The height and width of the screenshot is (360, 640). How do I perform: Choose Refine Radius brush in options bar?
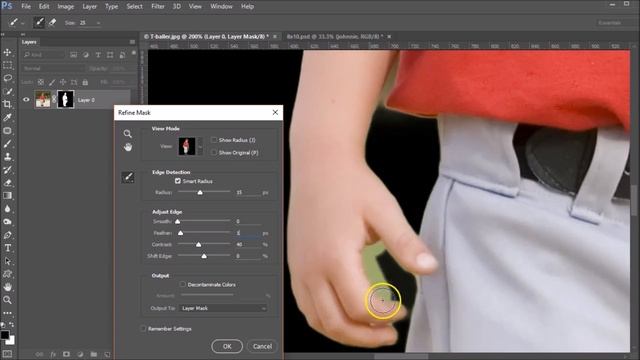(39, 22)
